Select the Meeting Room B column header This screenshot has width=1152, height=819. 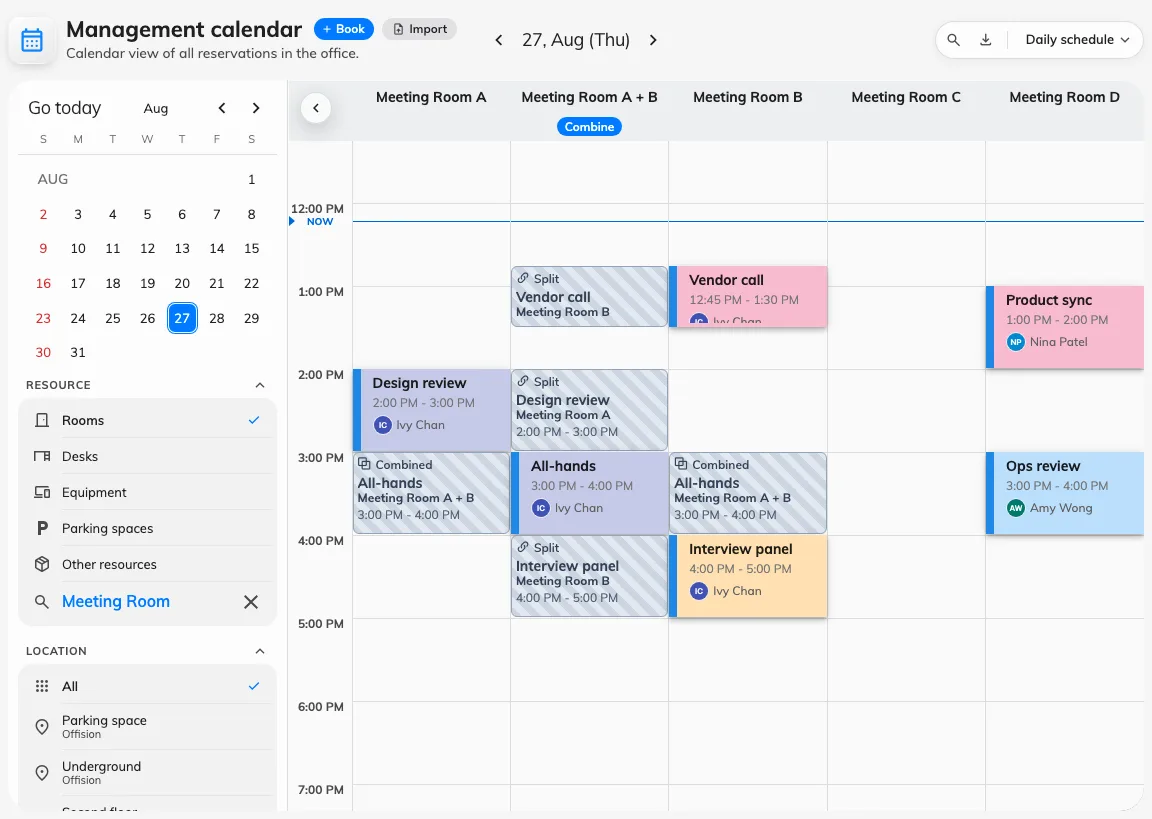tap(748, 97)
